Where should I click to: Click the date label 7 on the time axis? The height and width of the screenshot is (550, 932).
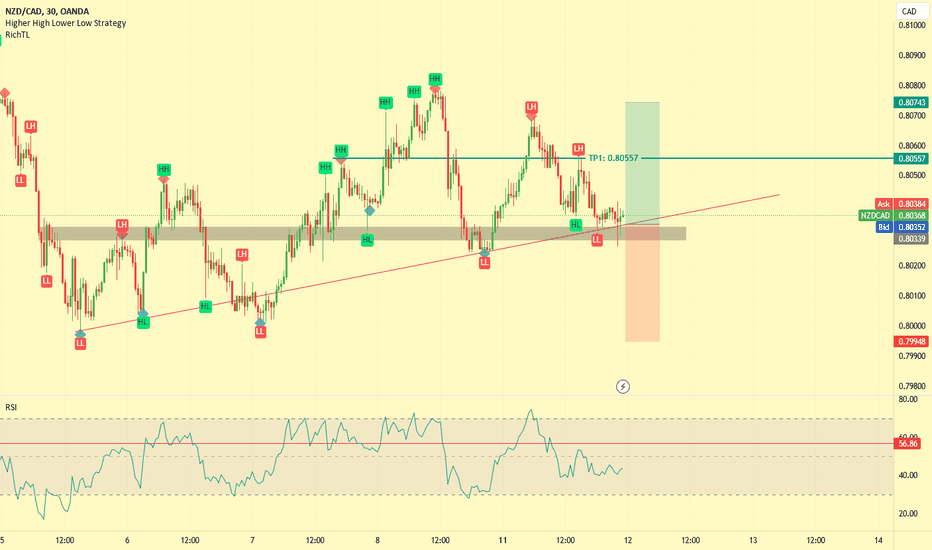pos(253,540)
